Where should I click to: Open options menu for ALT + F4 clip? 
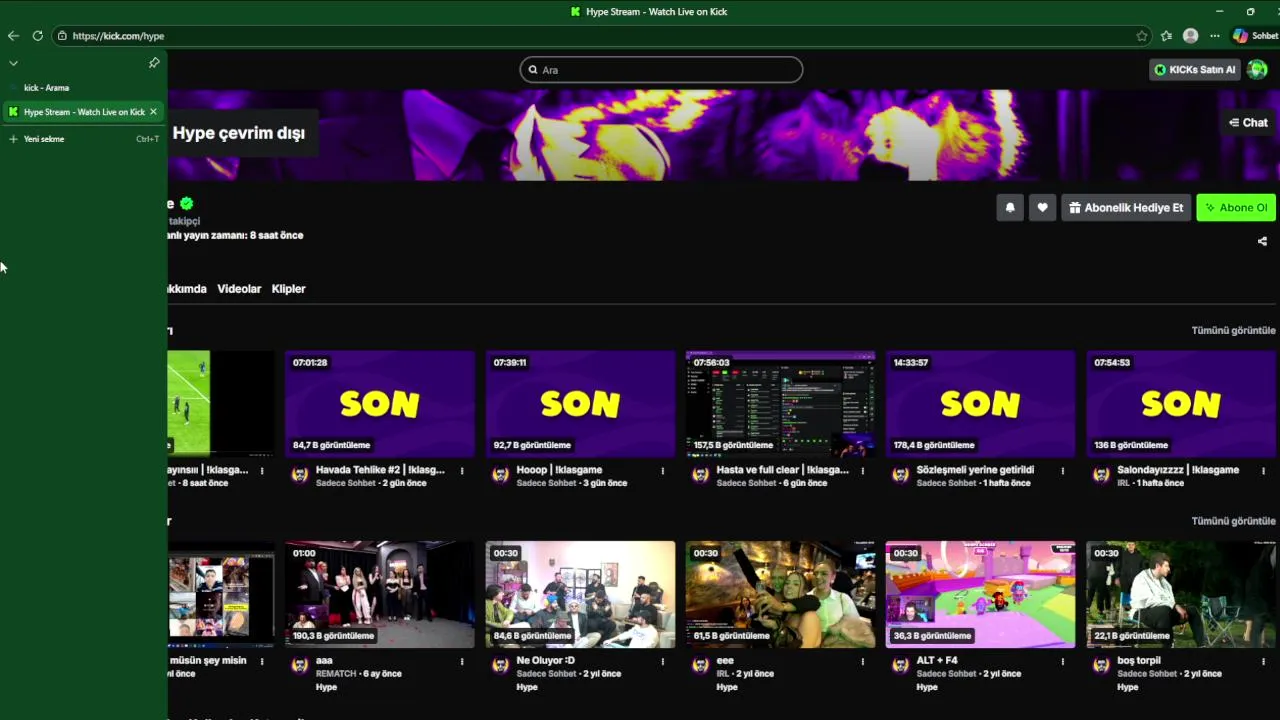[x=1063, y=662]
